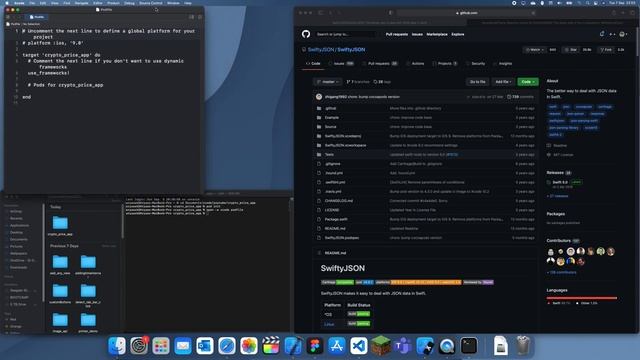Click the red Languages bar

click(582, 298)
